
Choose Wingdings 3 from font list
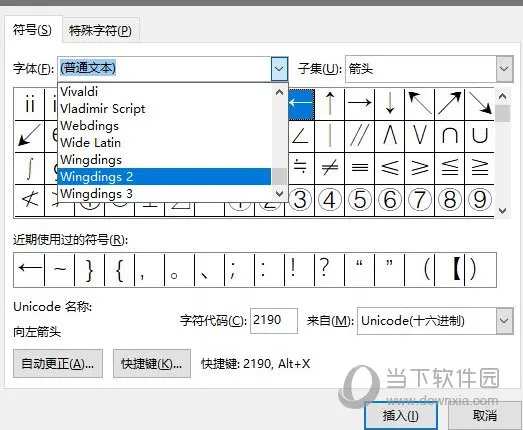[x=165, y=193]
